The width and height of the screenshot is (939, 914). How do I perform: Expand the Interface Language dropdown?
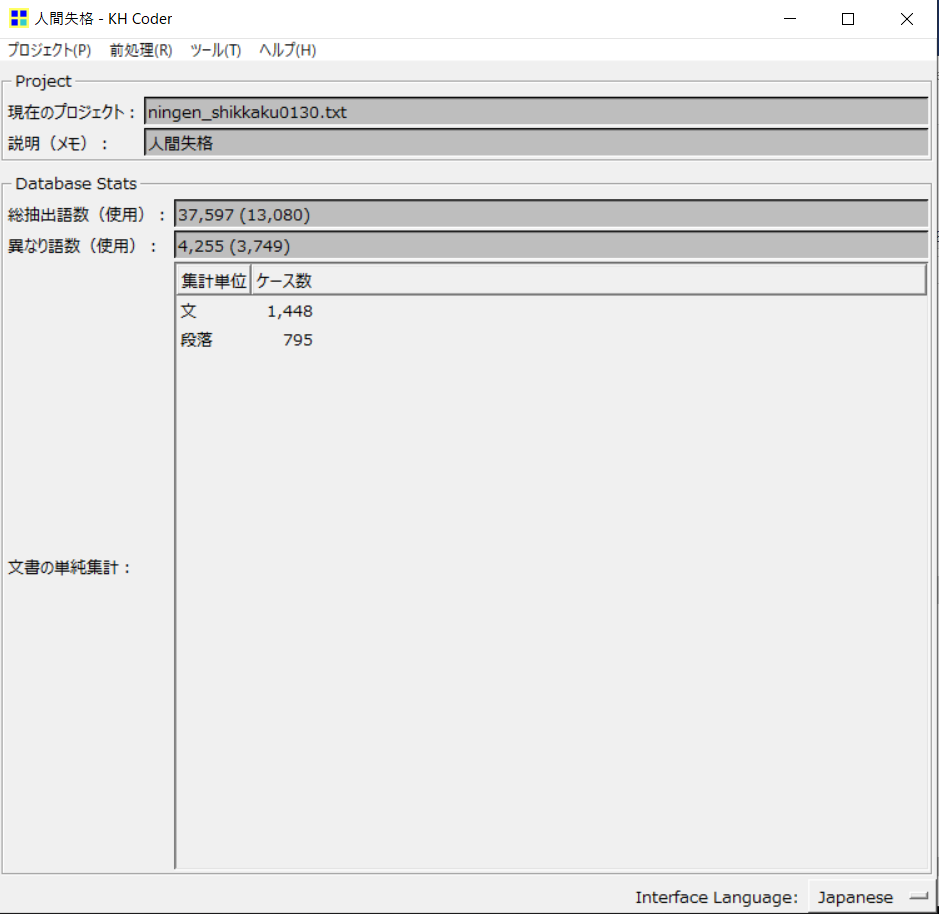point(867,897)
